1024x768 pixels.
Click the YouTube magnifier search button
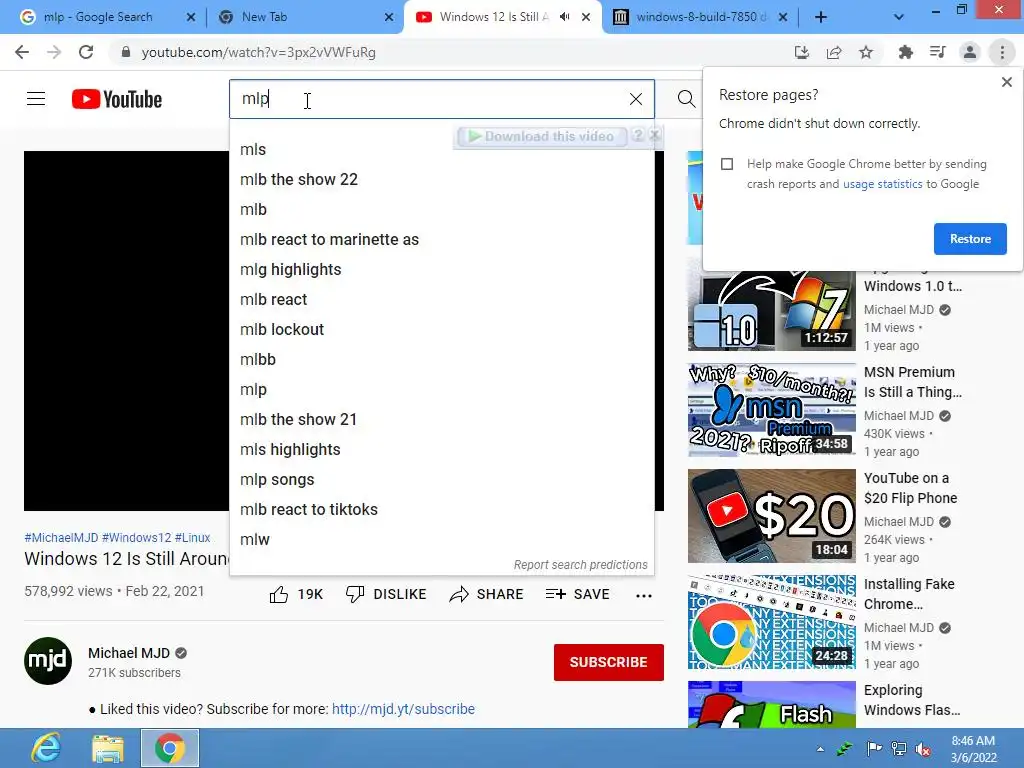coord(686,99)
